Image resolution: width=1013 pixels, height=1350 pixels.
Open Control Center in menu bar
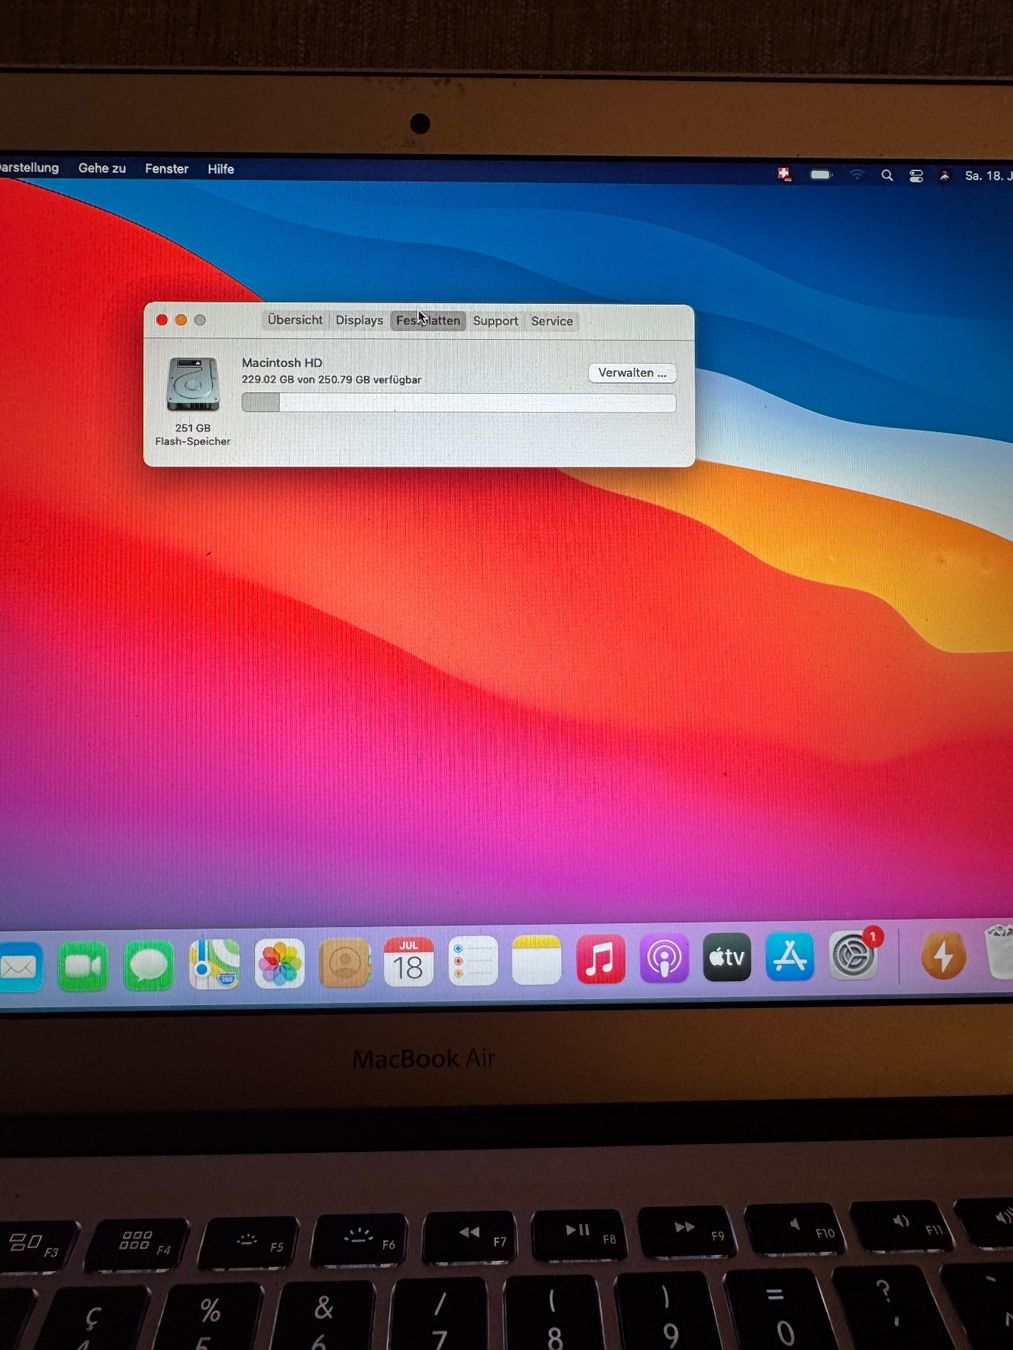(x=916, y=176)
